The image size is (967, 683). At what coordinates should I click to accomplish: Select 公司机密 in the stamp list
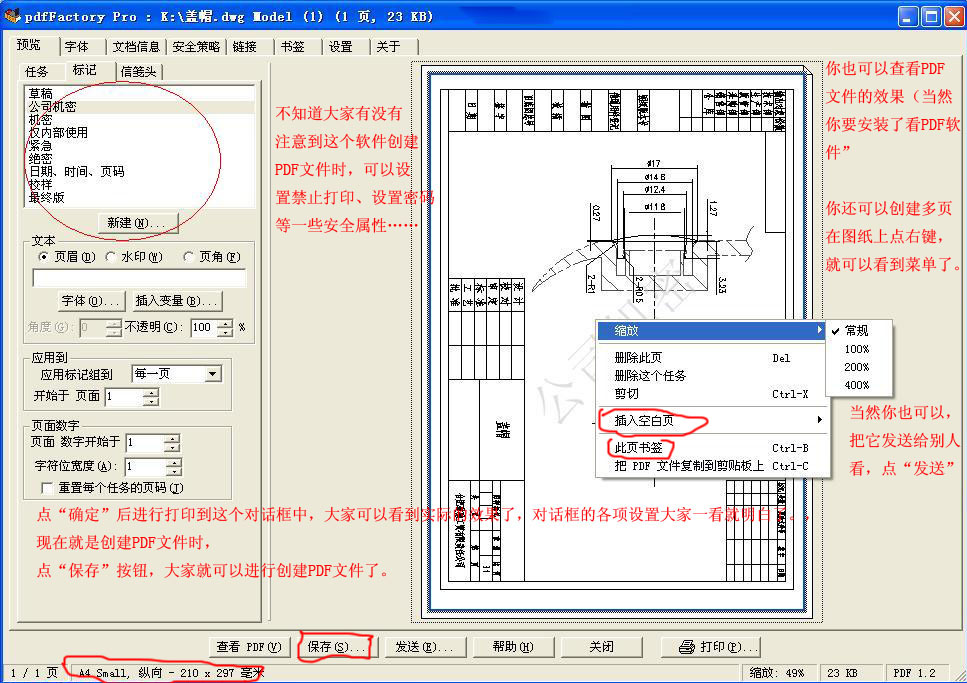139,107
